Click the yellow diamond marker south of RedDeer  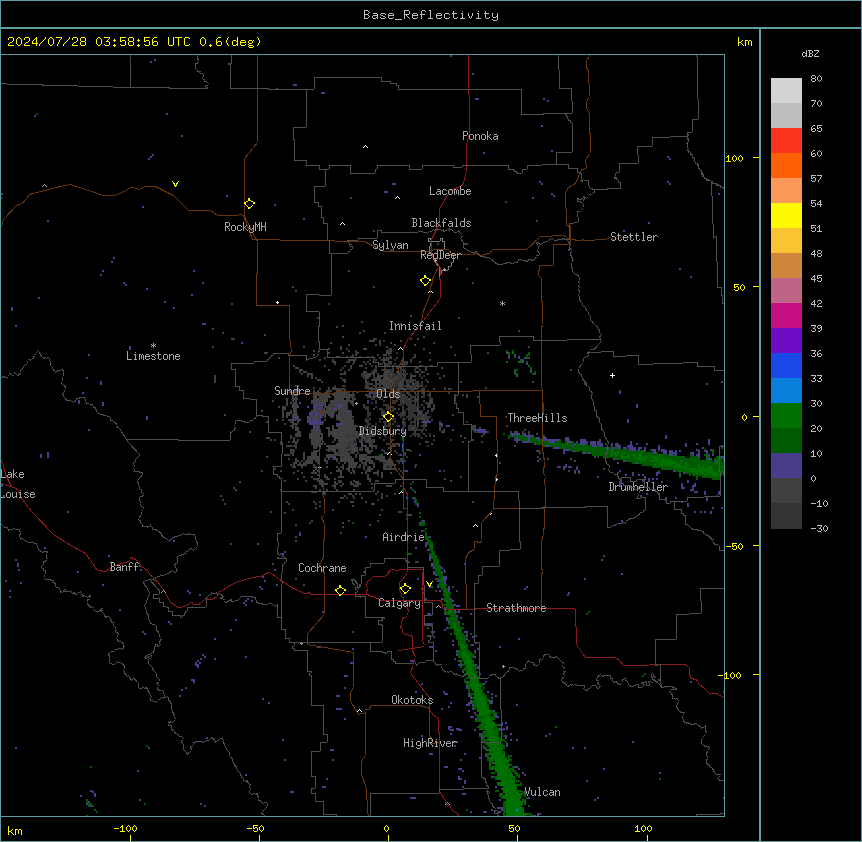coord(425,281)
